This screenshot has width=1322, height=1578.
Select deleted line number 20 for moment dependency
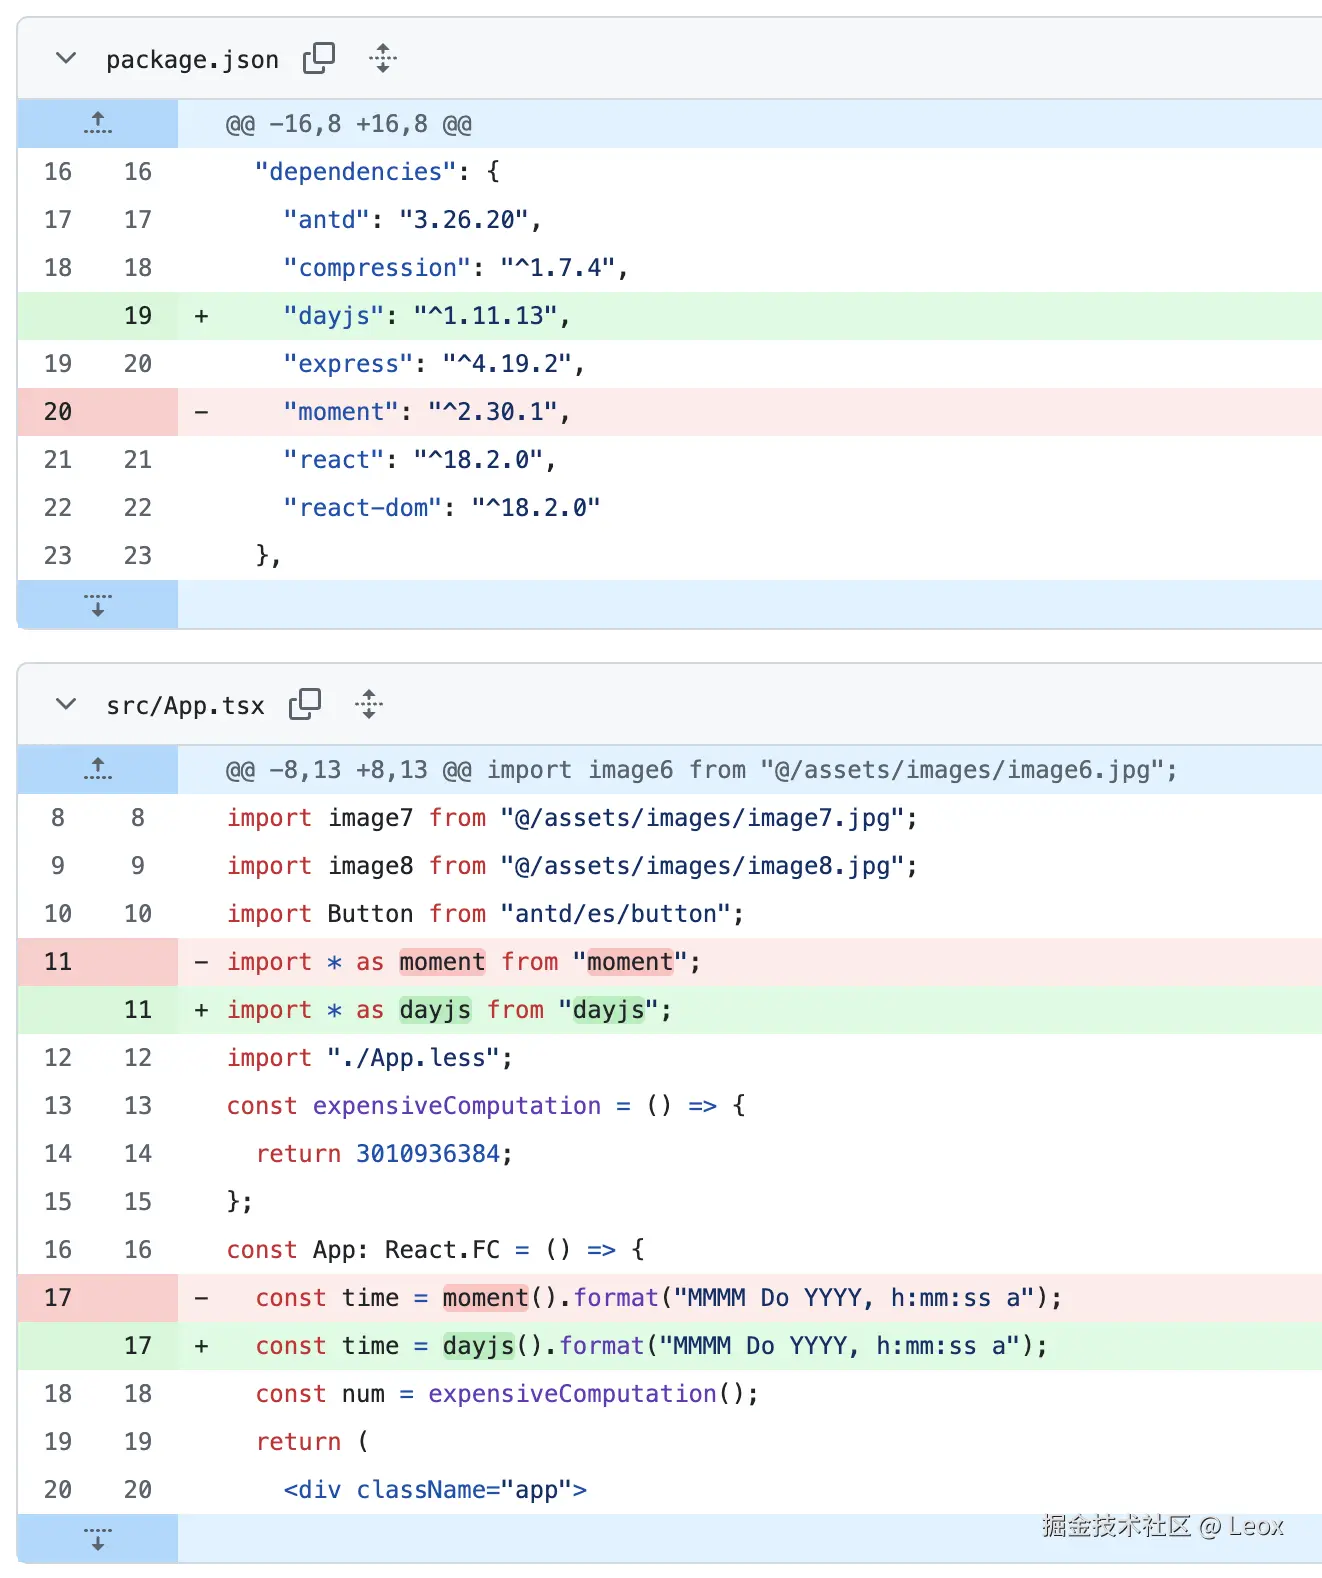click(58, 412)
